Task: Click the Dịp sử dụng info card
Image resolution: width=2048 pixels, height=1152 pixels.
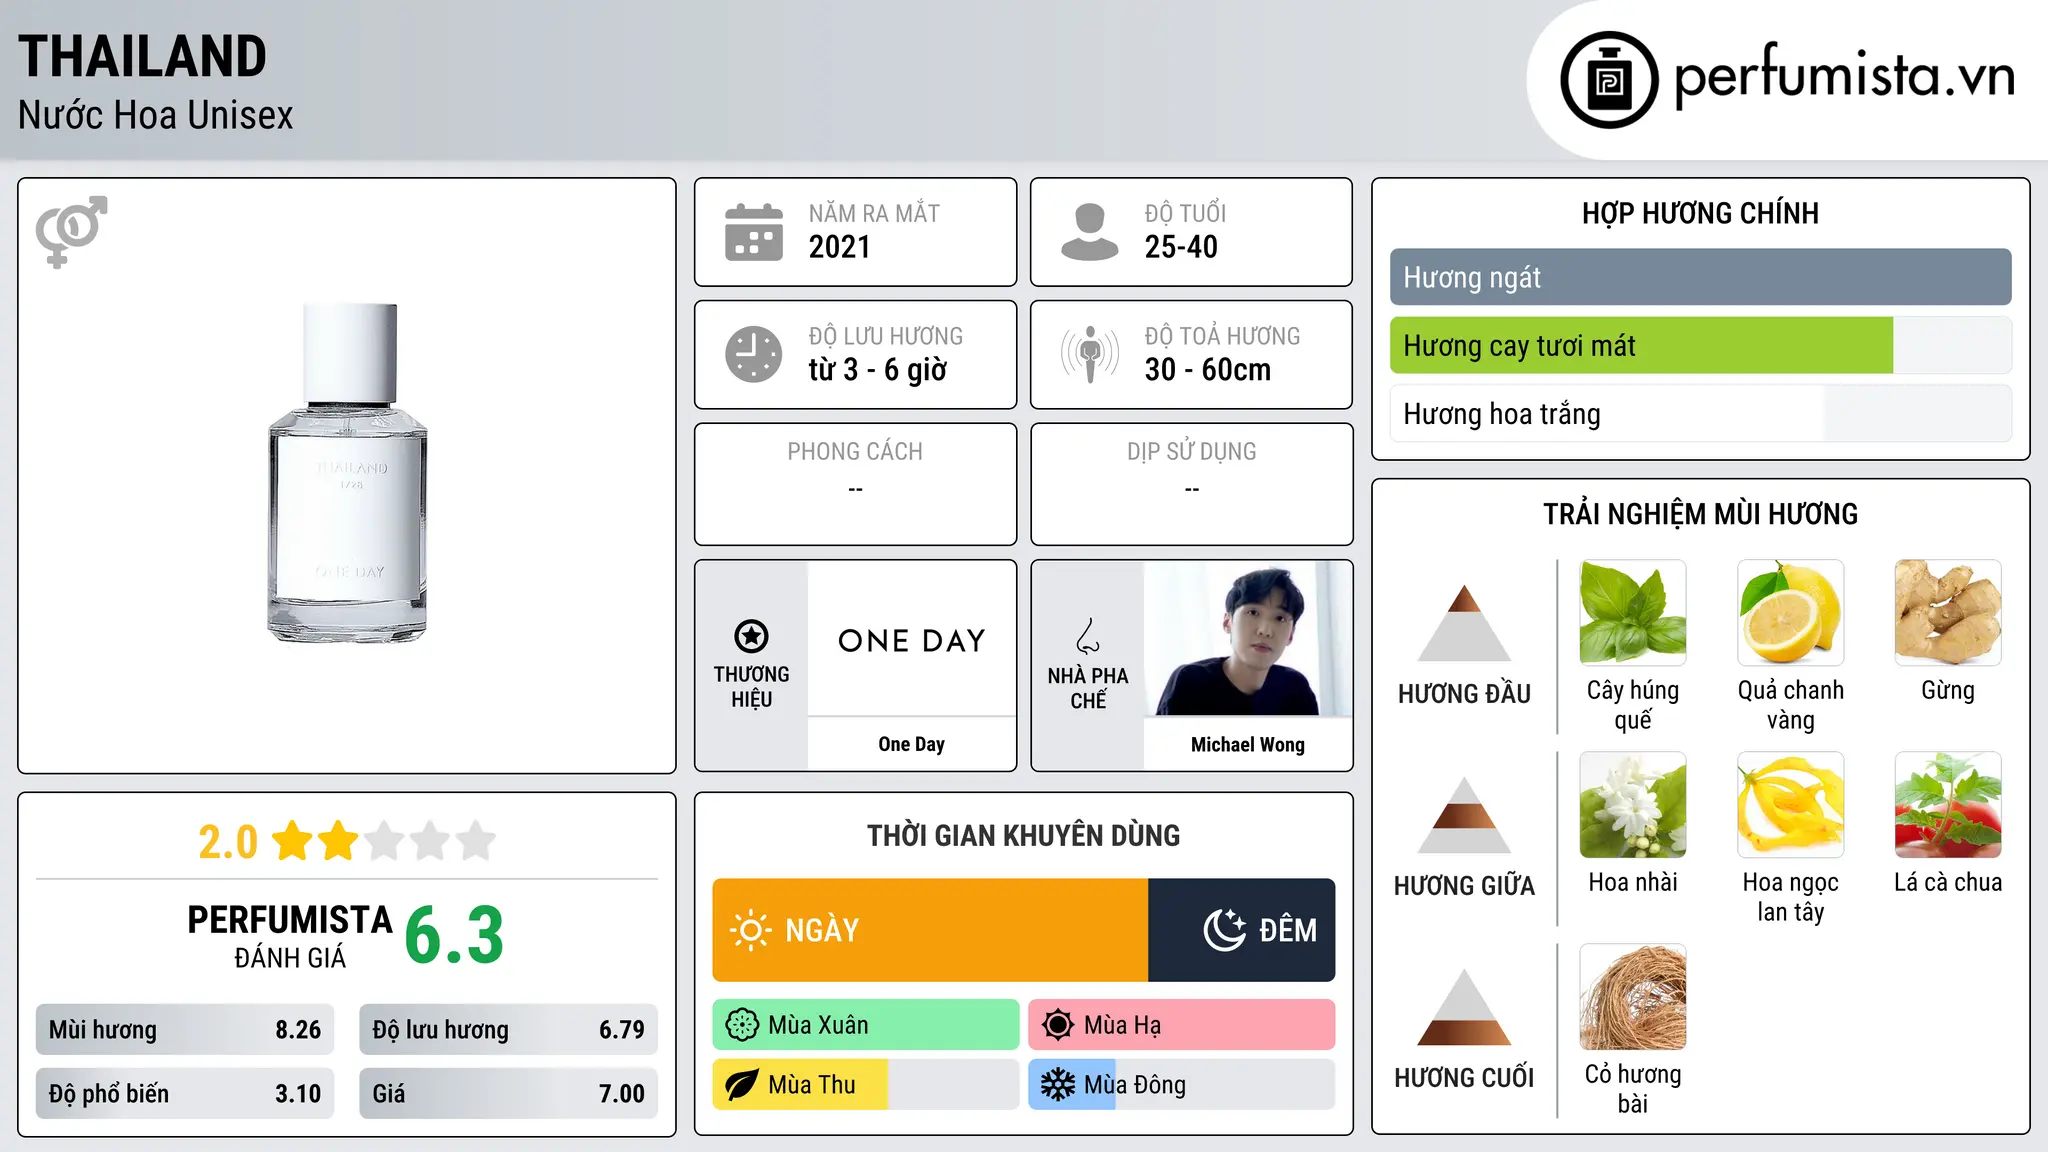Action: point(1191,484)
